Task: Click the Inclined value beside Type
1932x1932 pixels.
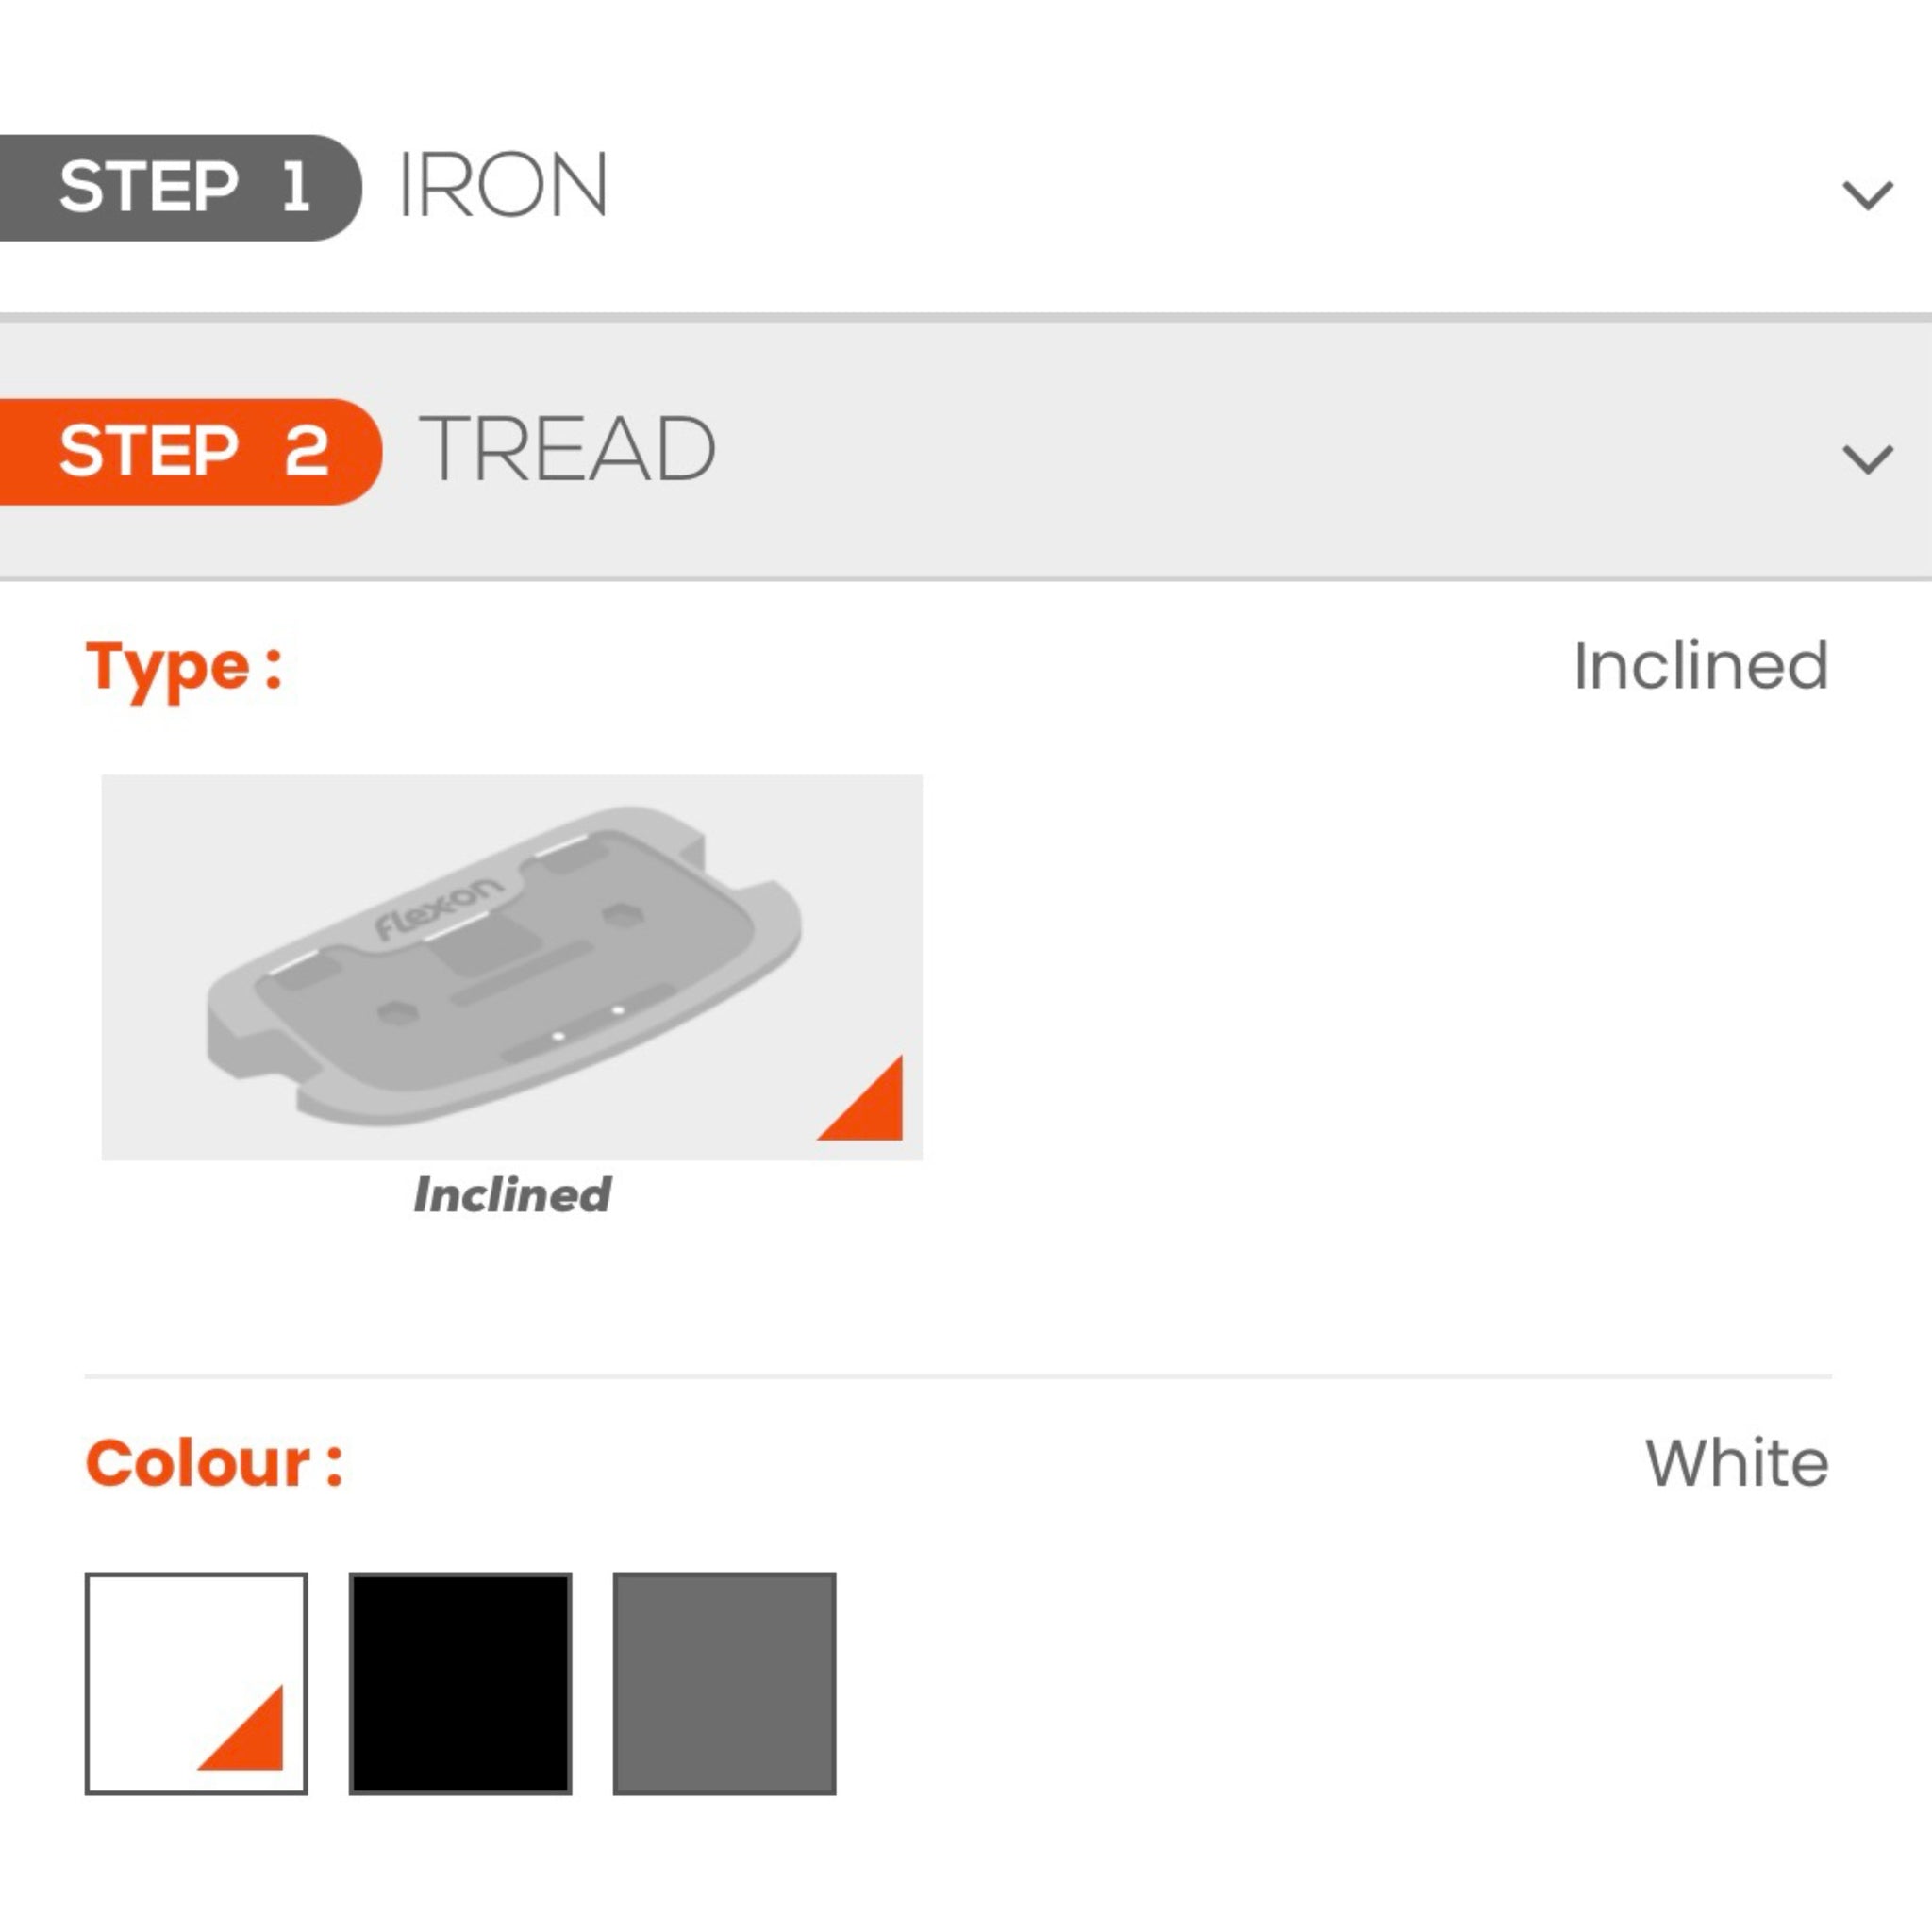Action: (x=1700, y=666)
